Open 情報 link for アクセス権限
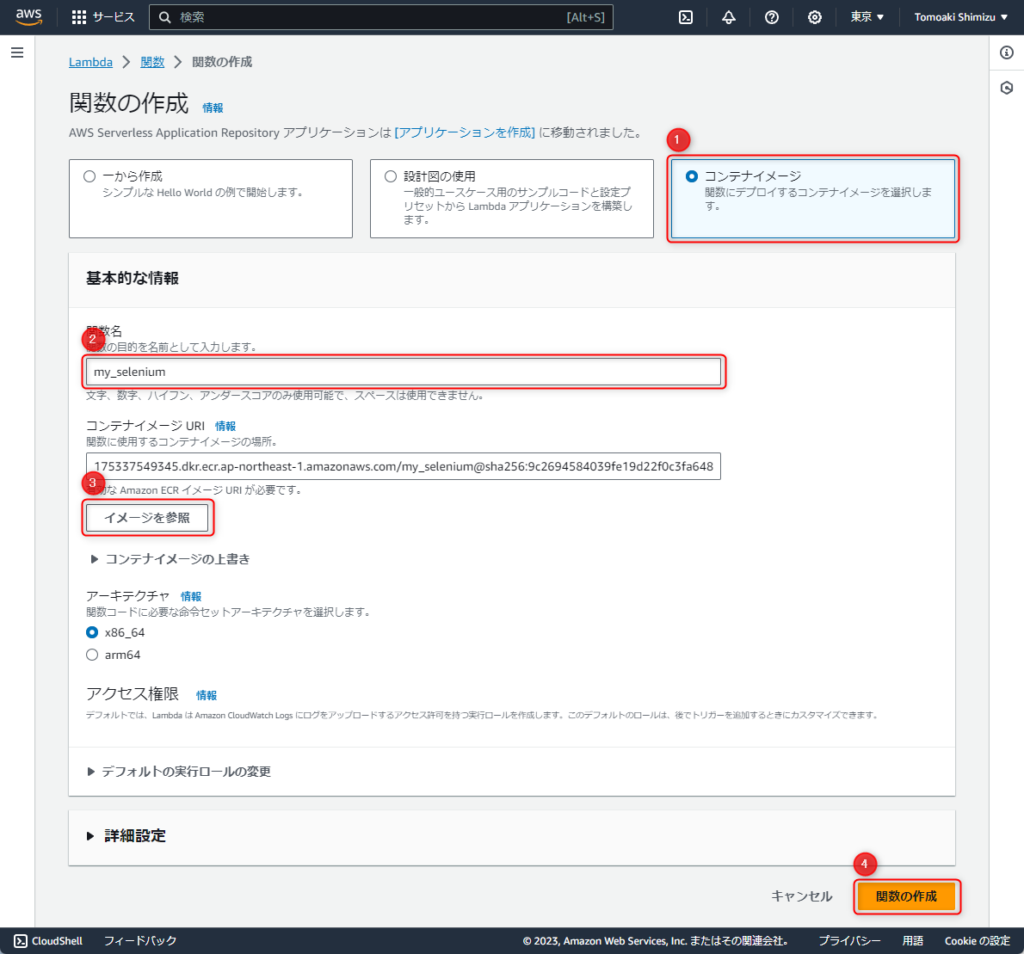Viewport: 1024px width, 954px height. pyautogui.click(x=206, y=695)
